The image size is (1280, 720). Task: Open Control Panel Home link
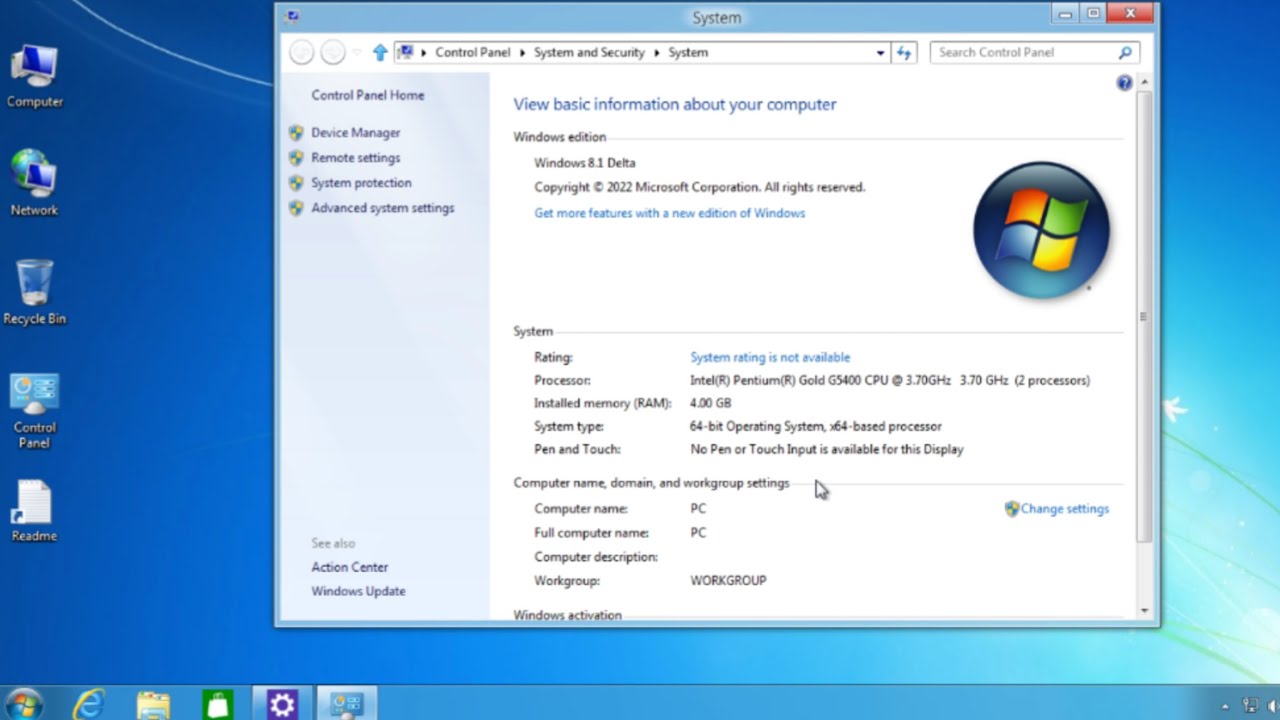pyautogui.click(x=367, y=95)
